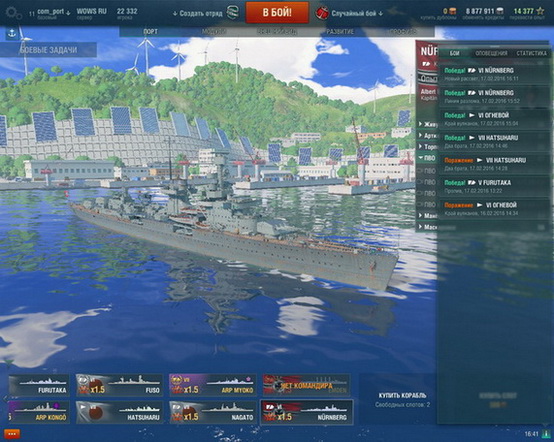Click the division emblem icon beside Создать отряд
The height and width of the screenshot is (442, 554).
[x=232, y=13]
